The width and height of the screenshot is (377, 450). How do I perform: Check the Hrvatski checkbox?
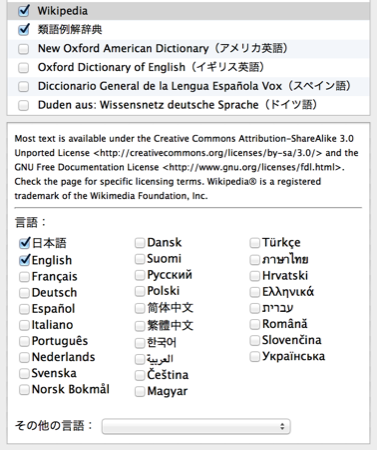pos(255,276)
